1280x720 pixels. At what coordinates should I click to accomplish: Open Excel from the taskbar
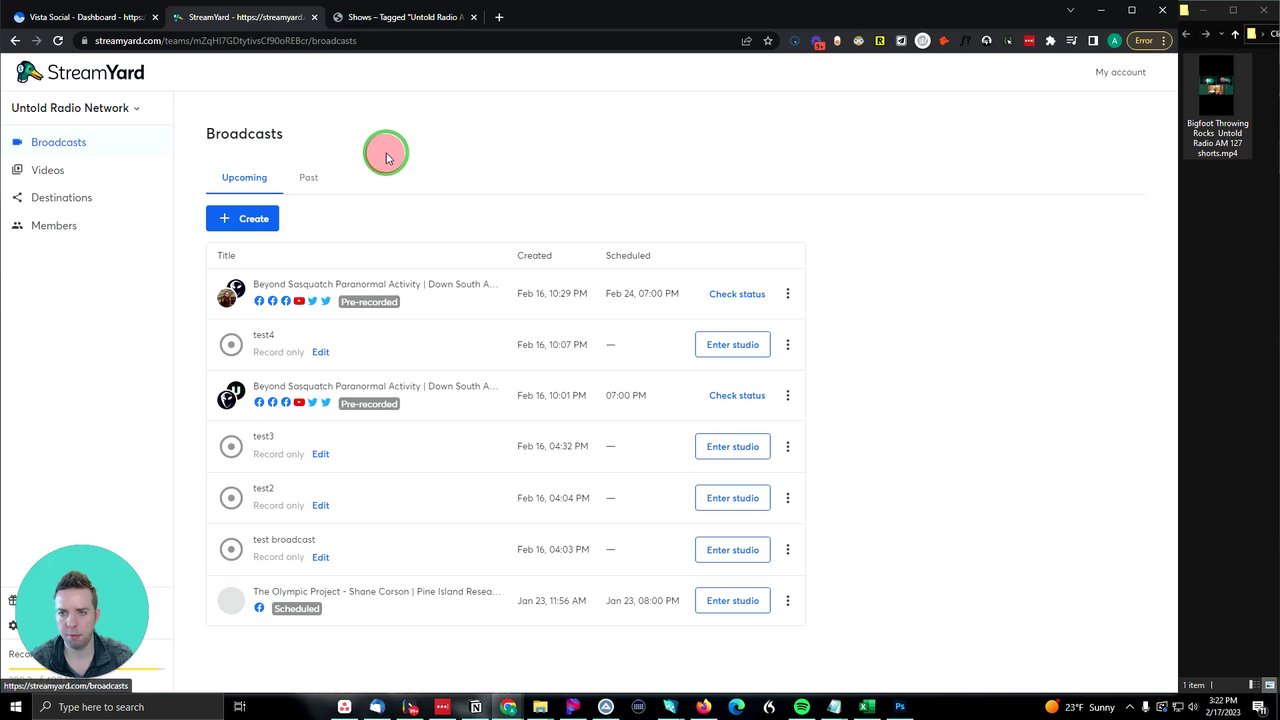[867, 707]
